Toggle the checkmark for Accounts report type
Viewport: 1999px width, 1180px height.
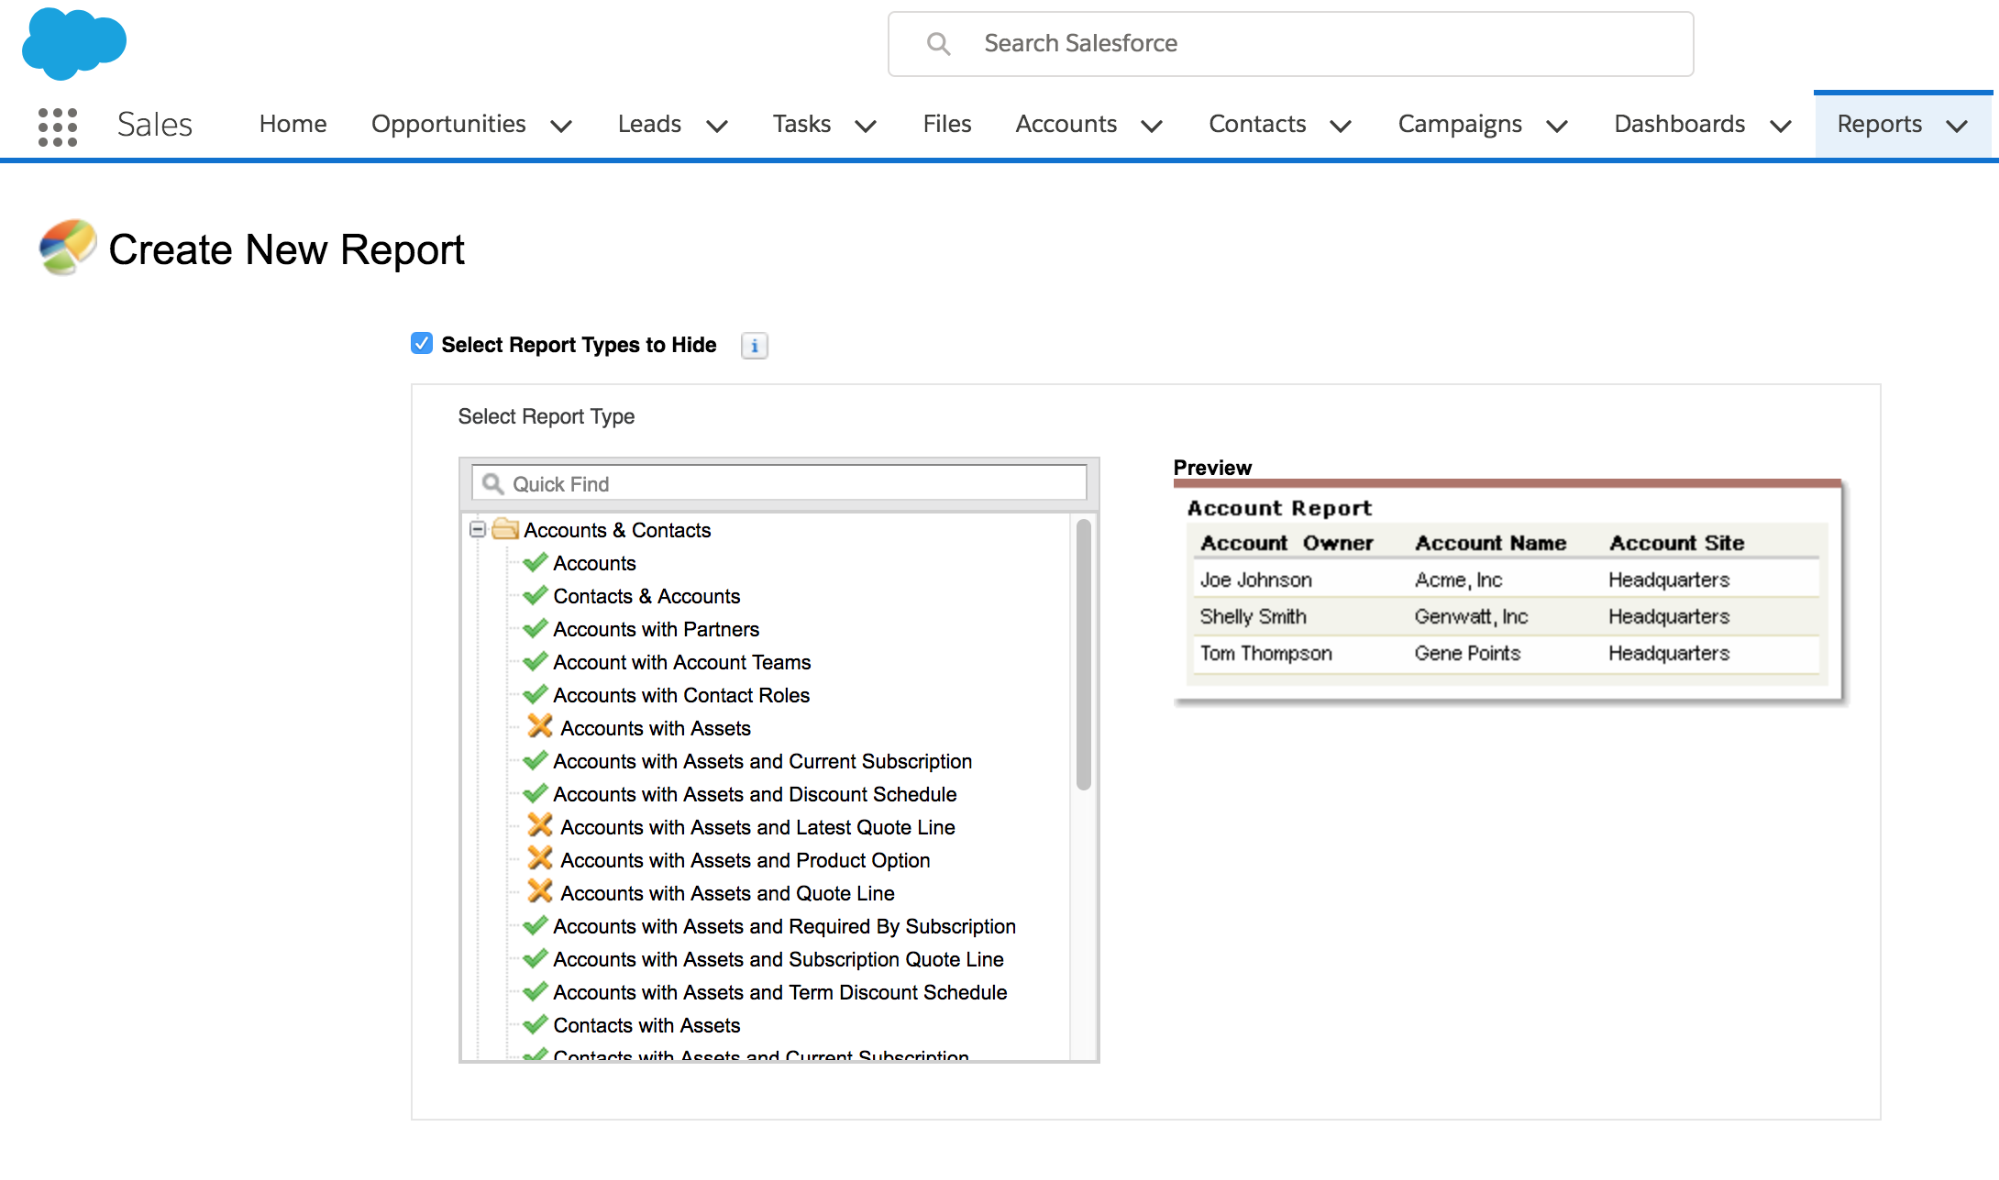535,562
